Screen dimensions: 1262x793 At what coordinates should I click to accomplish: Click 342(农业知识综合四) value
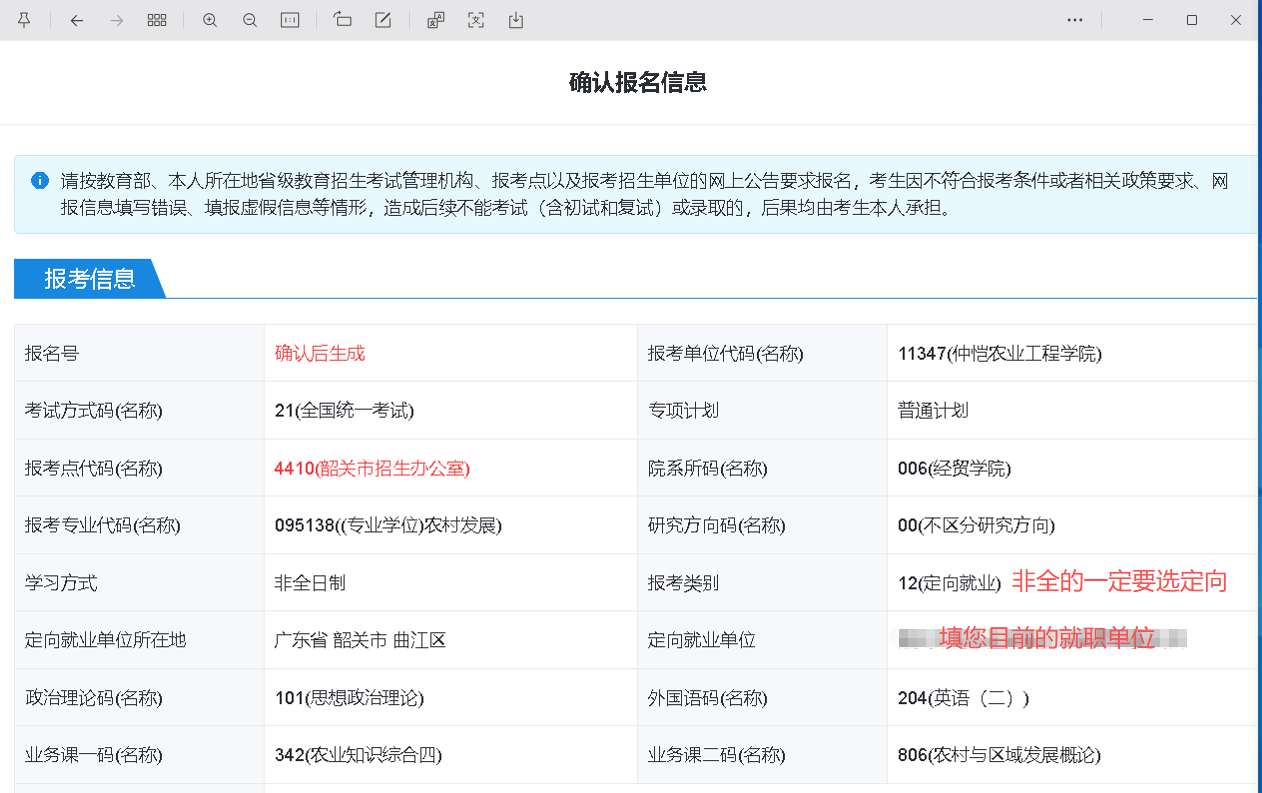358,755
